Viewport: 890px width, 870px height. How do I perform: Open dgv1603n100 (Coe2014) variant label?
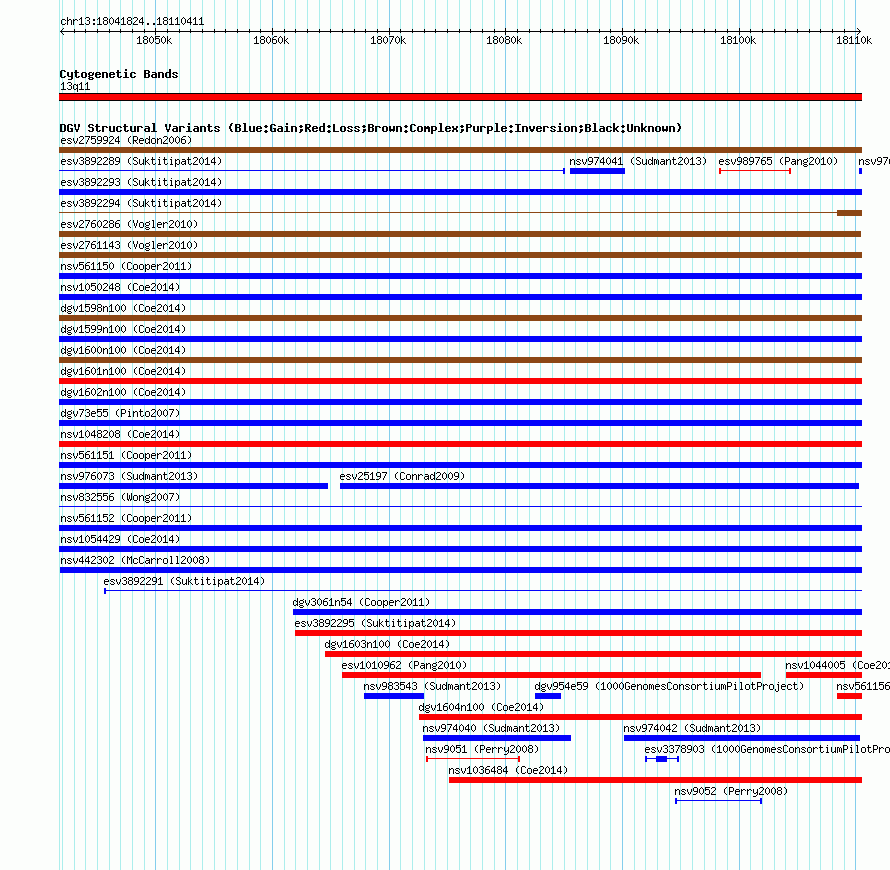[387, 644]
